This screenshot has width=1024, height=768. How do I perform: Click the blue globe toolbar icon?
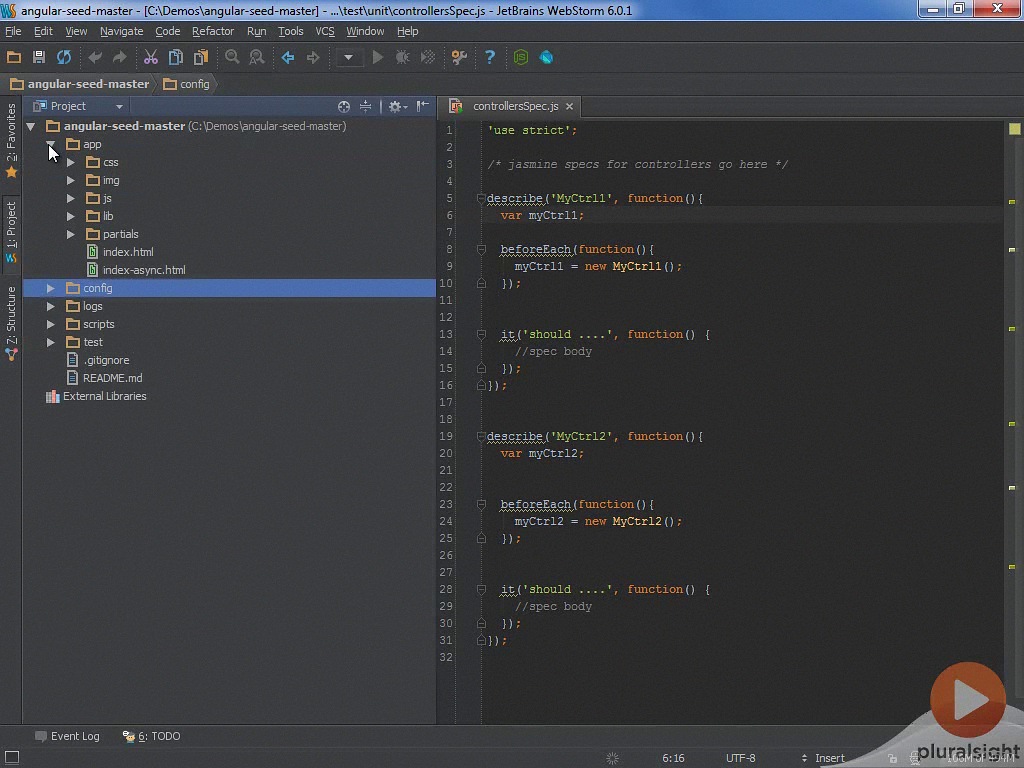(546, 57)
